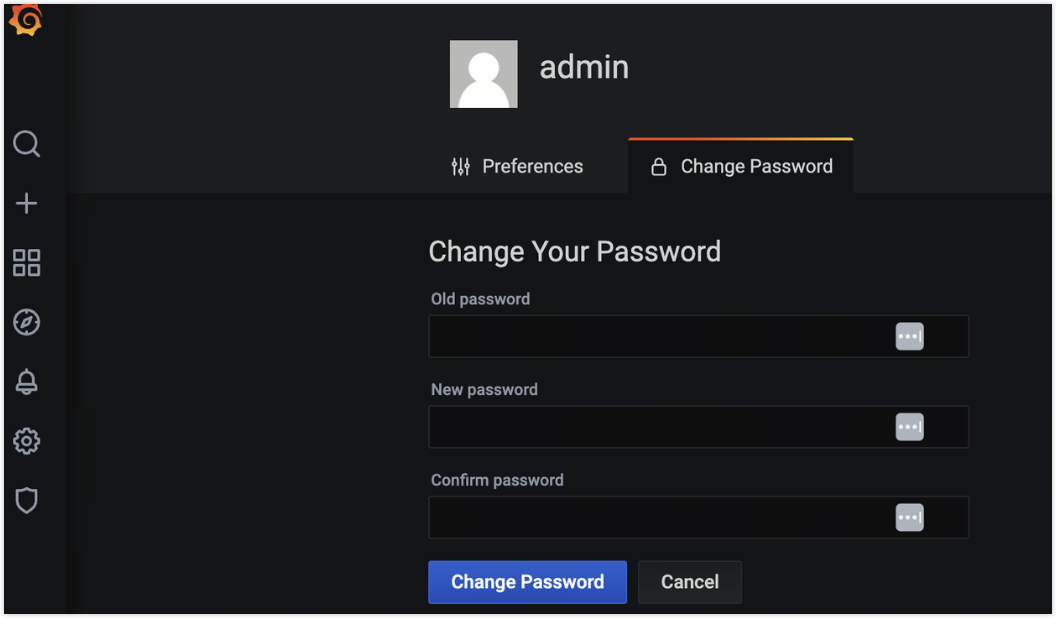Viewport: 1056px width, 618px height.
Task: Submit with the Change Password button
Action: click(x=527, y=582)
